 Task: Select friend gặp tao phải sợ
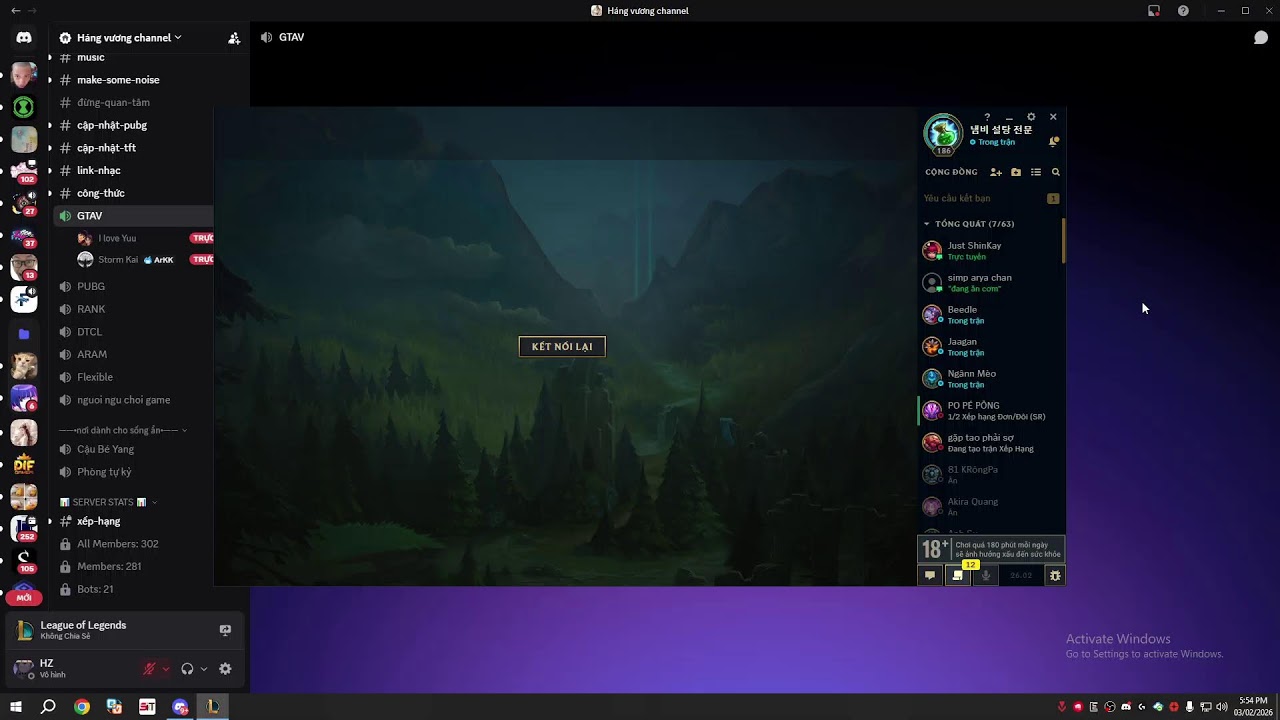990,443
